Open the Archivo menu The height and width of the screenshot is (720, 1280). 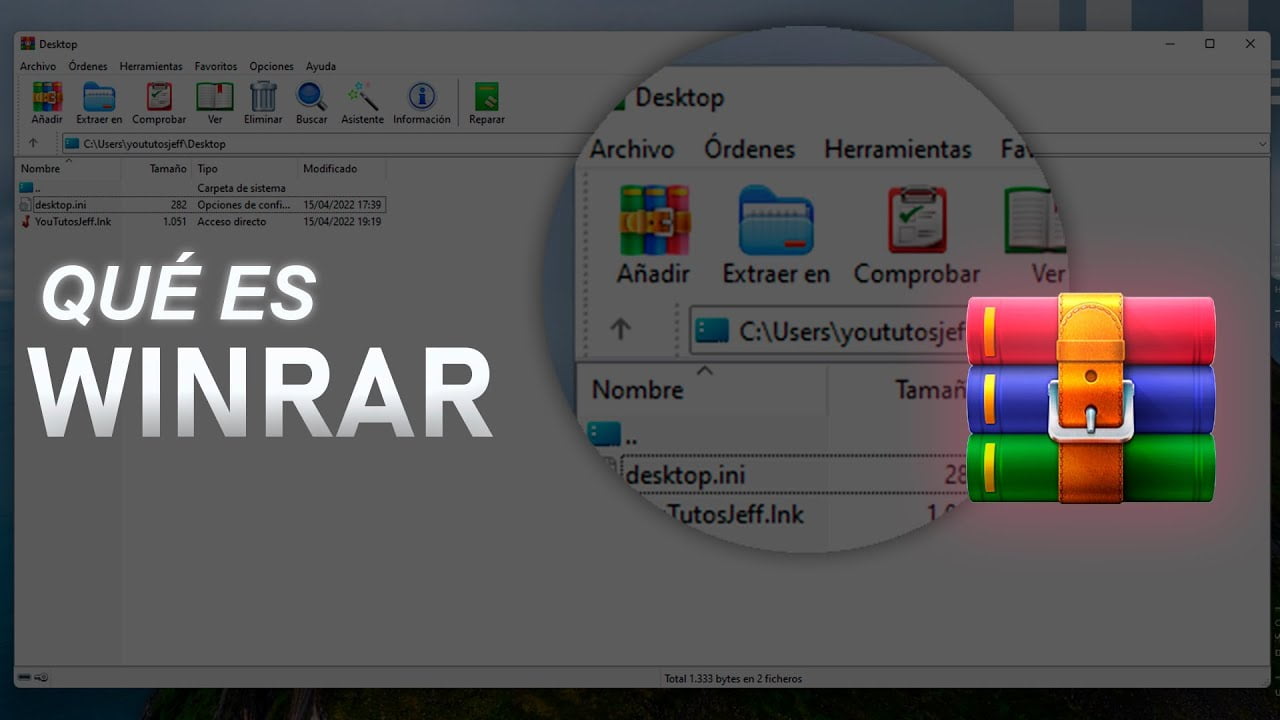click(x=38, y=66)
